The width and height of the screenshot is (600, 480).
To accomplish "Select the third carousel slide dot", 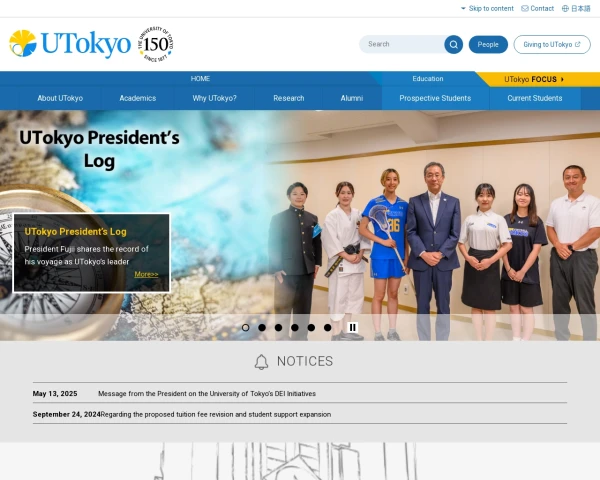I will [279, 328].
